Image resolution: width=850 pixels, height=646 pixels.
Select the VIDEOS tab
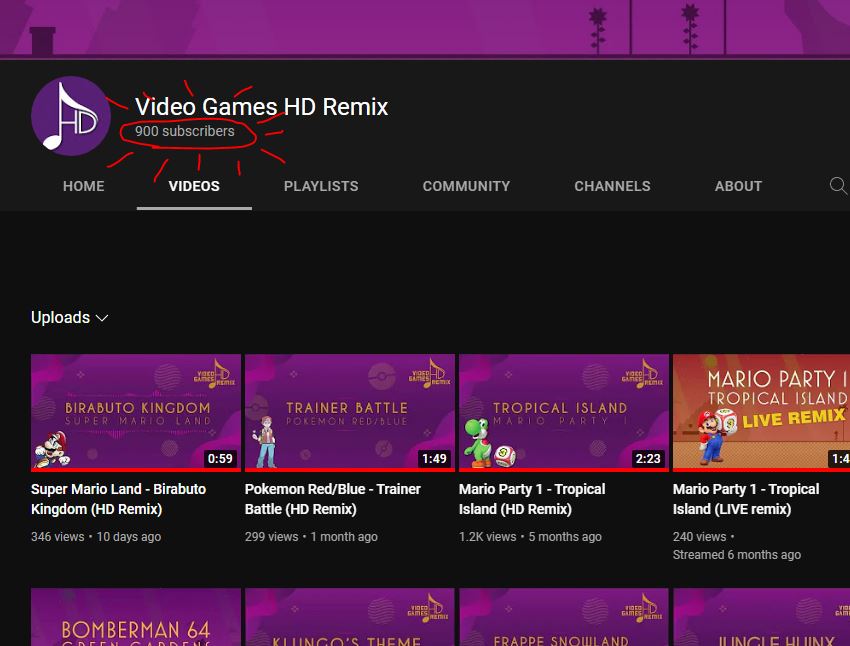point(194,186)
